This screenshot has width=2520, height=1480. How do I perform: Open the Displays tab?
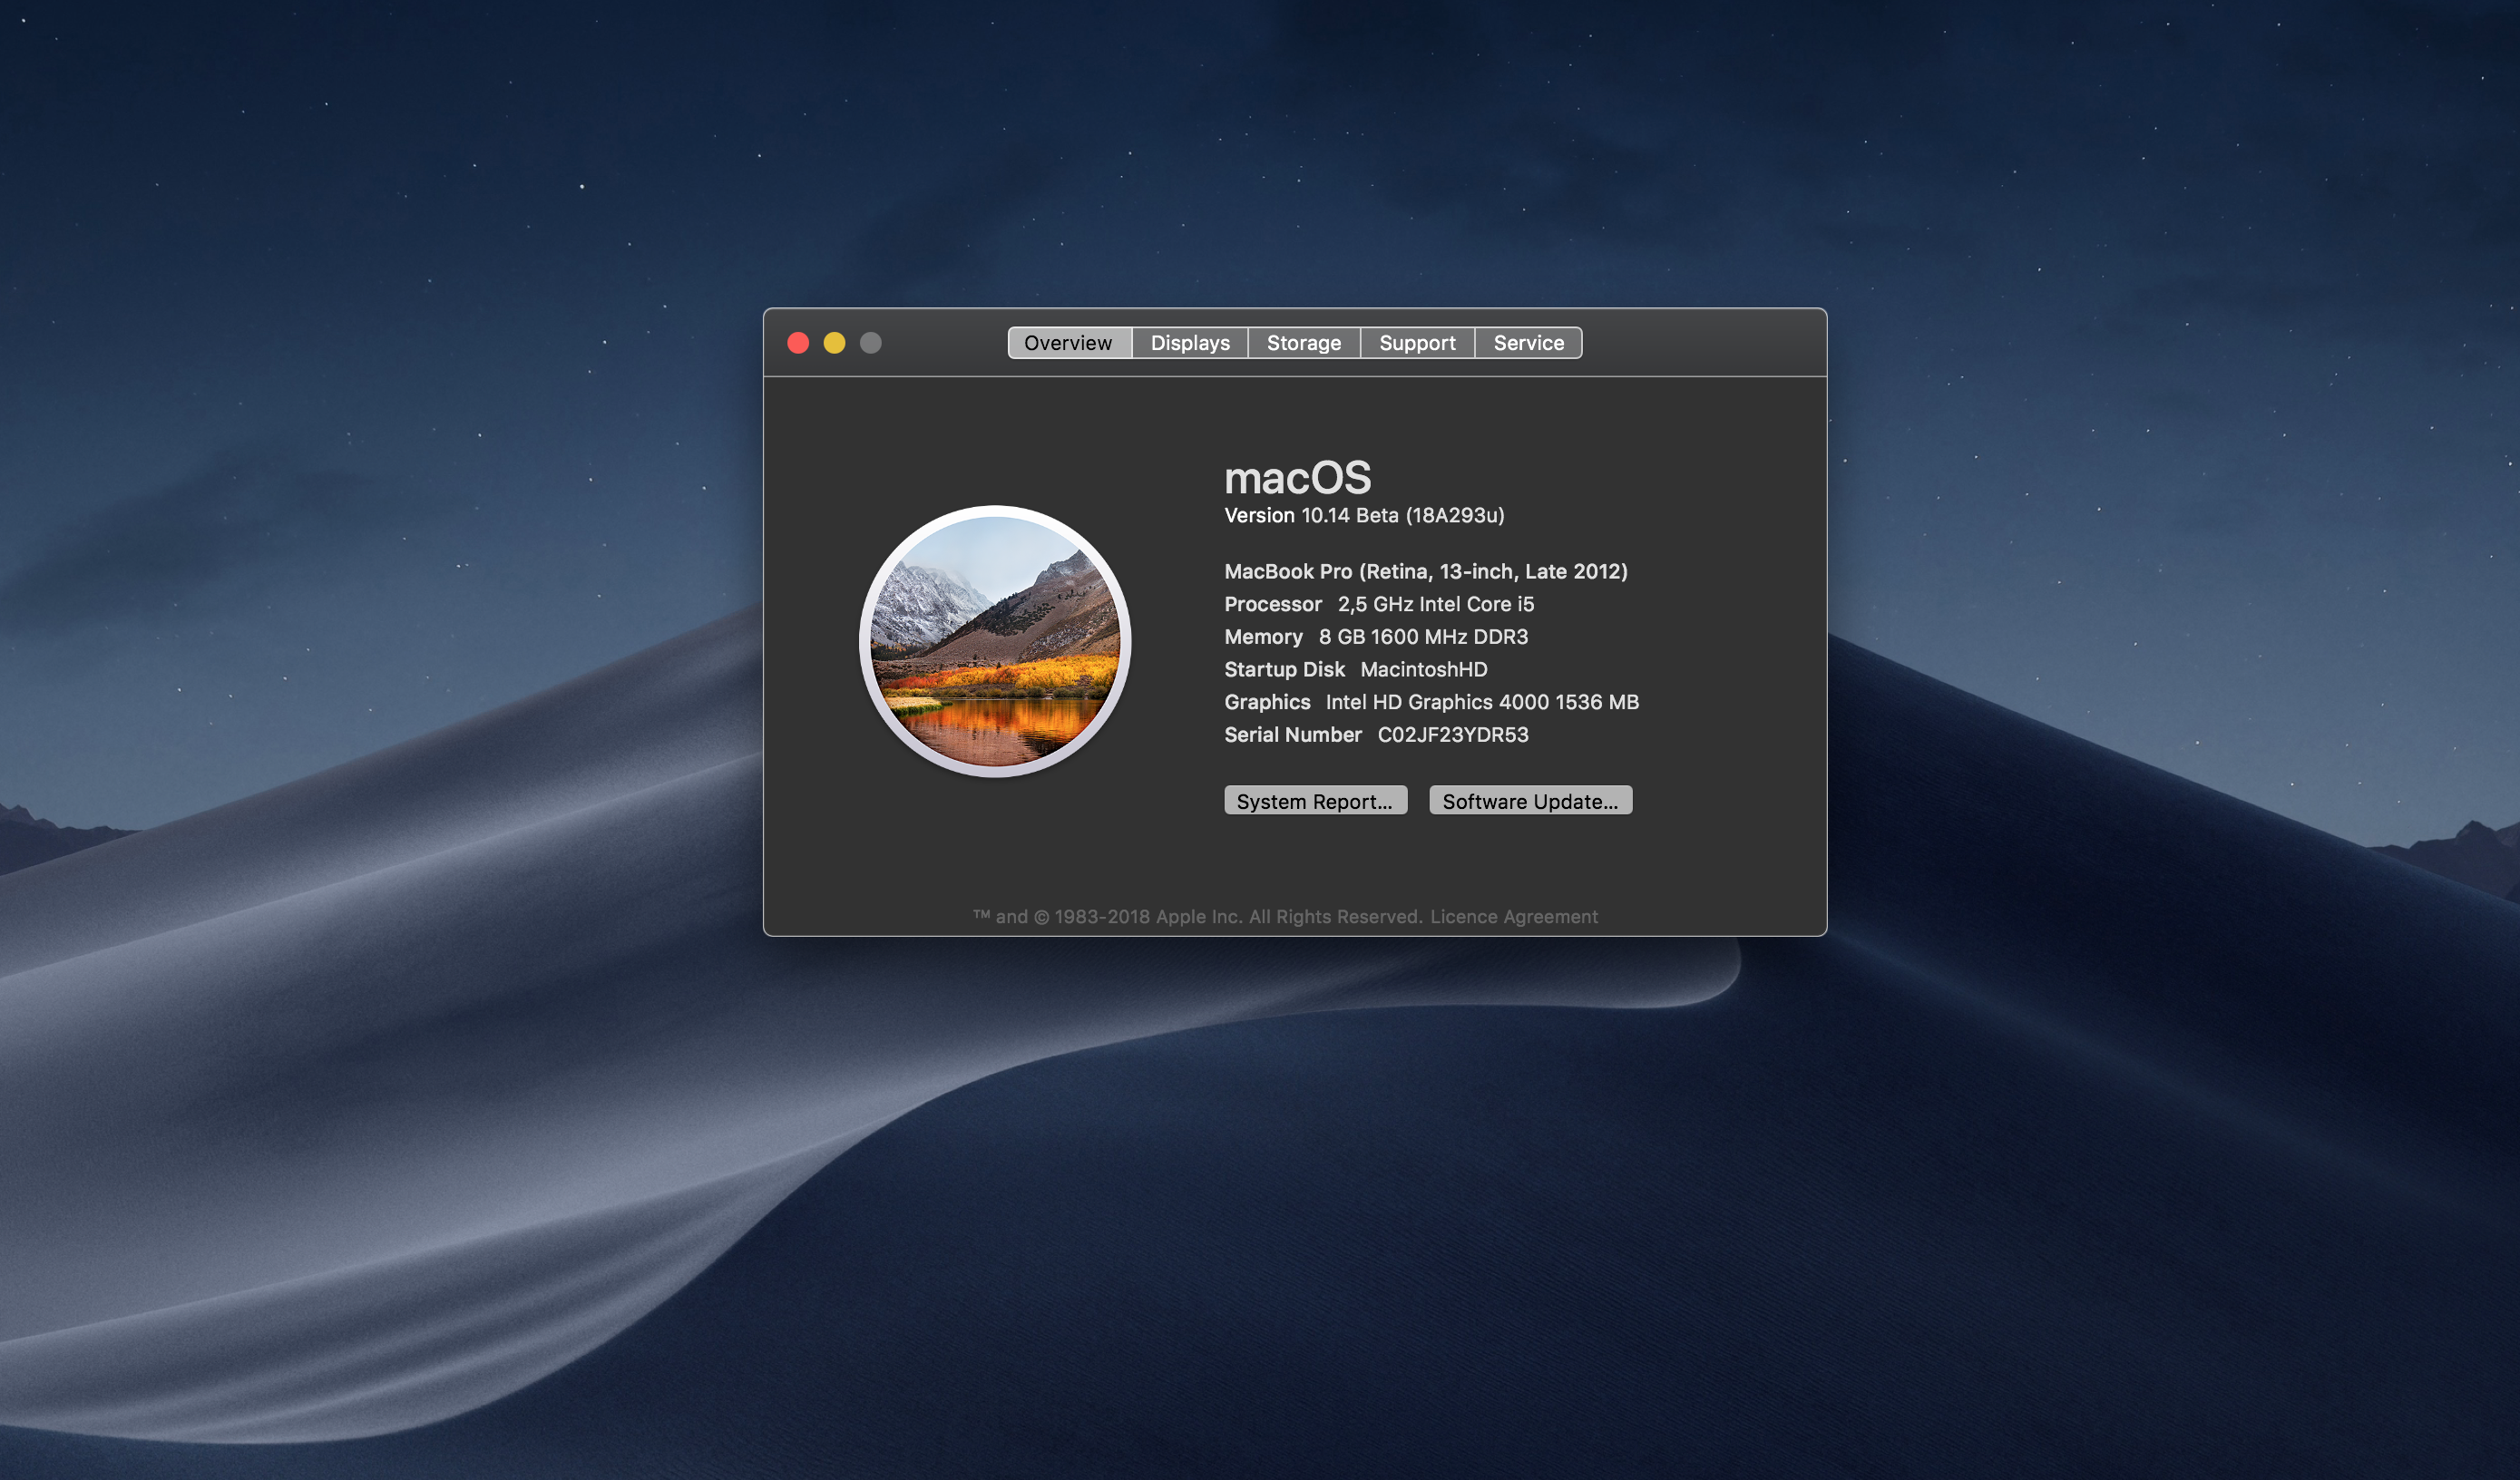pos(1190,343)
